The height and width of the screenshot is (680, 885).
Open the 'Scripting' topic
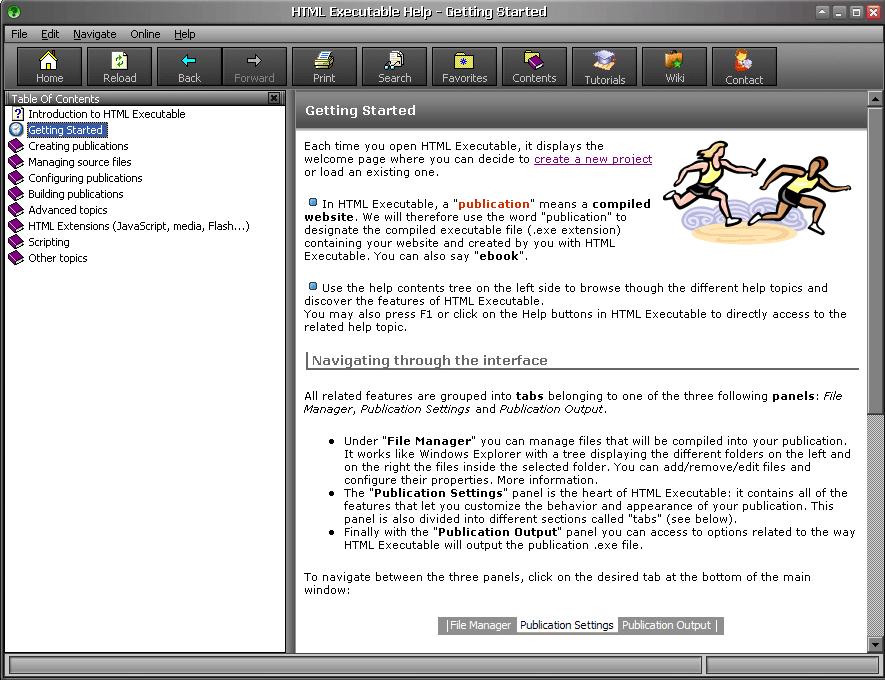click(x=49, y=242)
